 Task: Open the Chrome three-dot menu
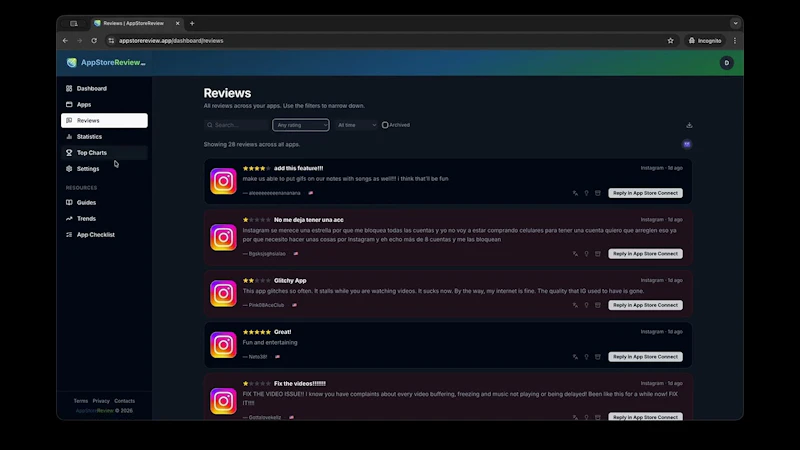click(x=735, y=41)
